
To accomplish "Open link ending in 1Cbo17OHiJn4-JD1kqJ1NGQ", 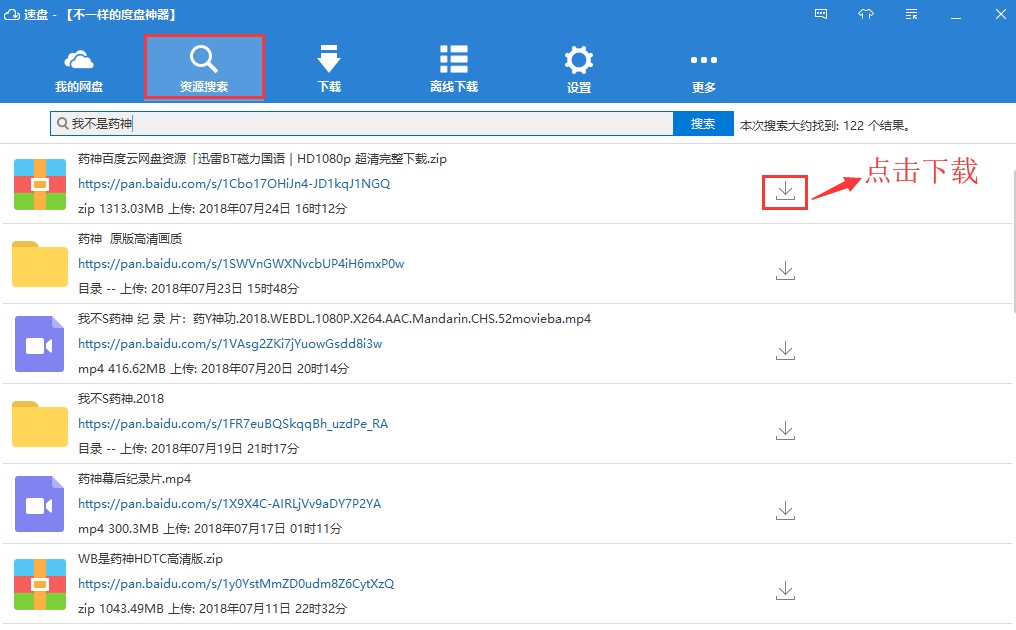I will (234, 183).
